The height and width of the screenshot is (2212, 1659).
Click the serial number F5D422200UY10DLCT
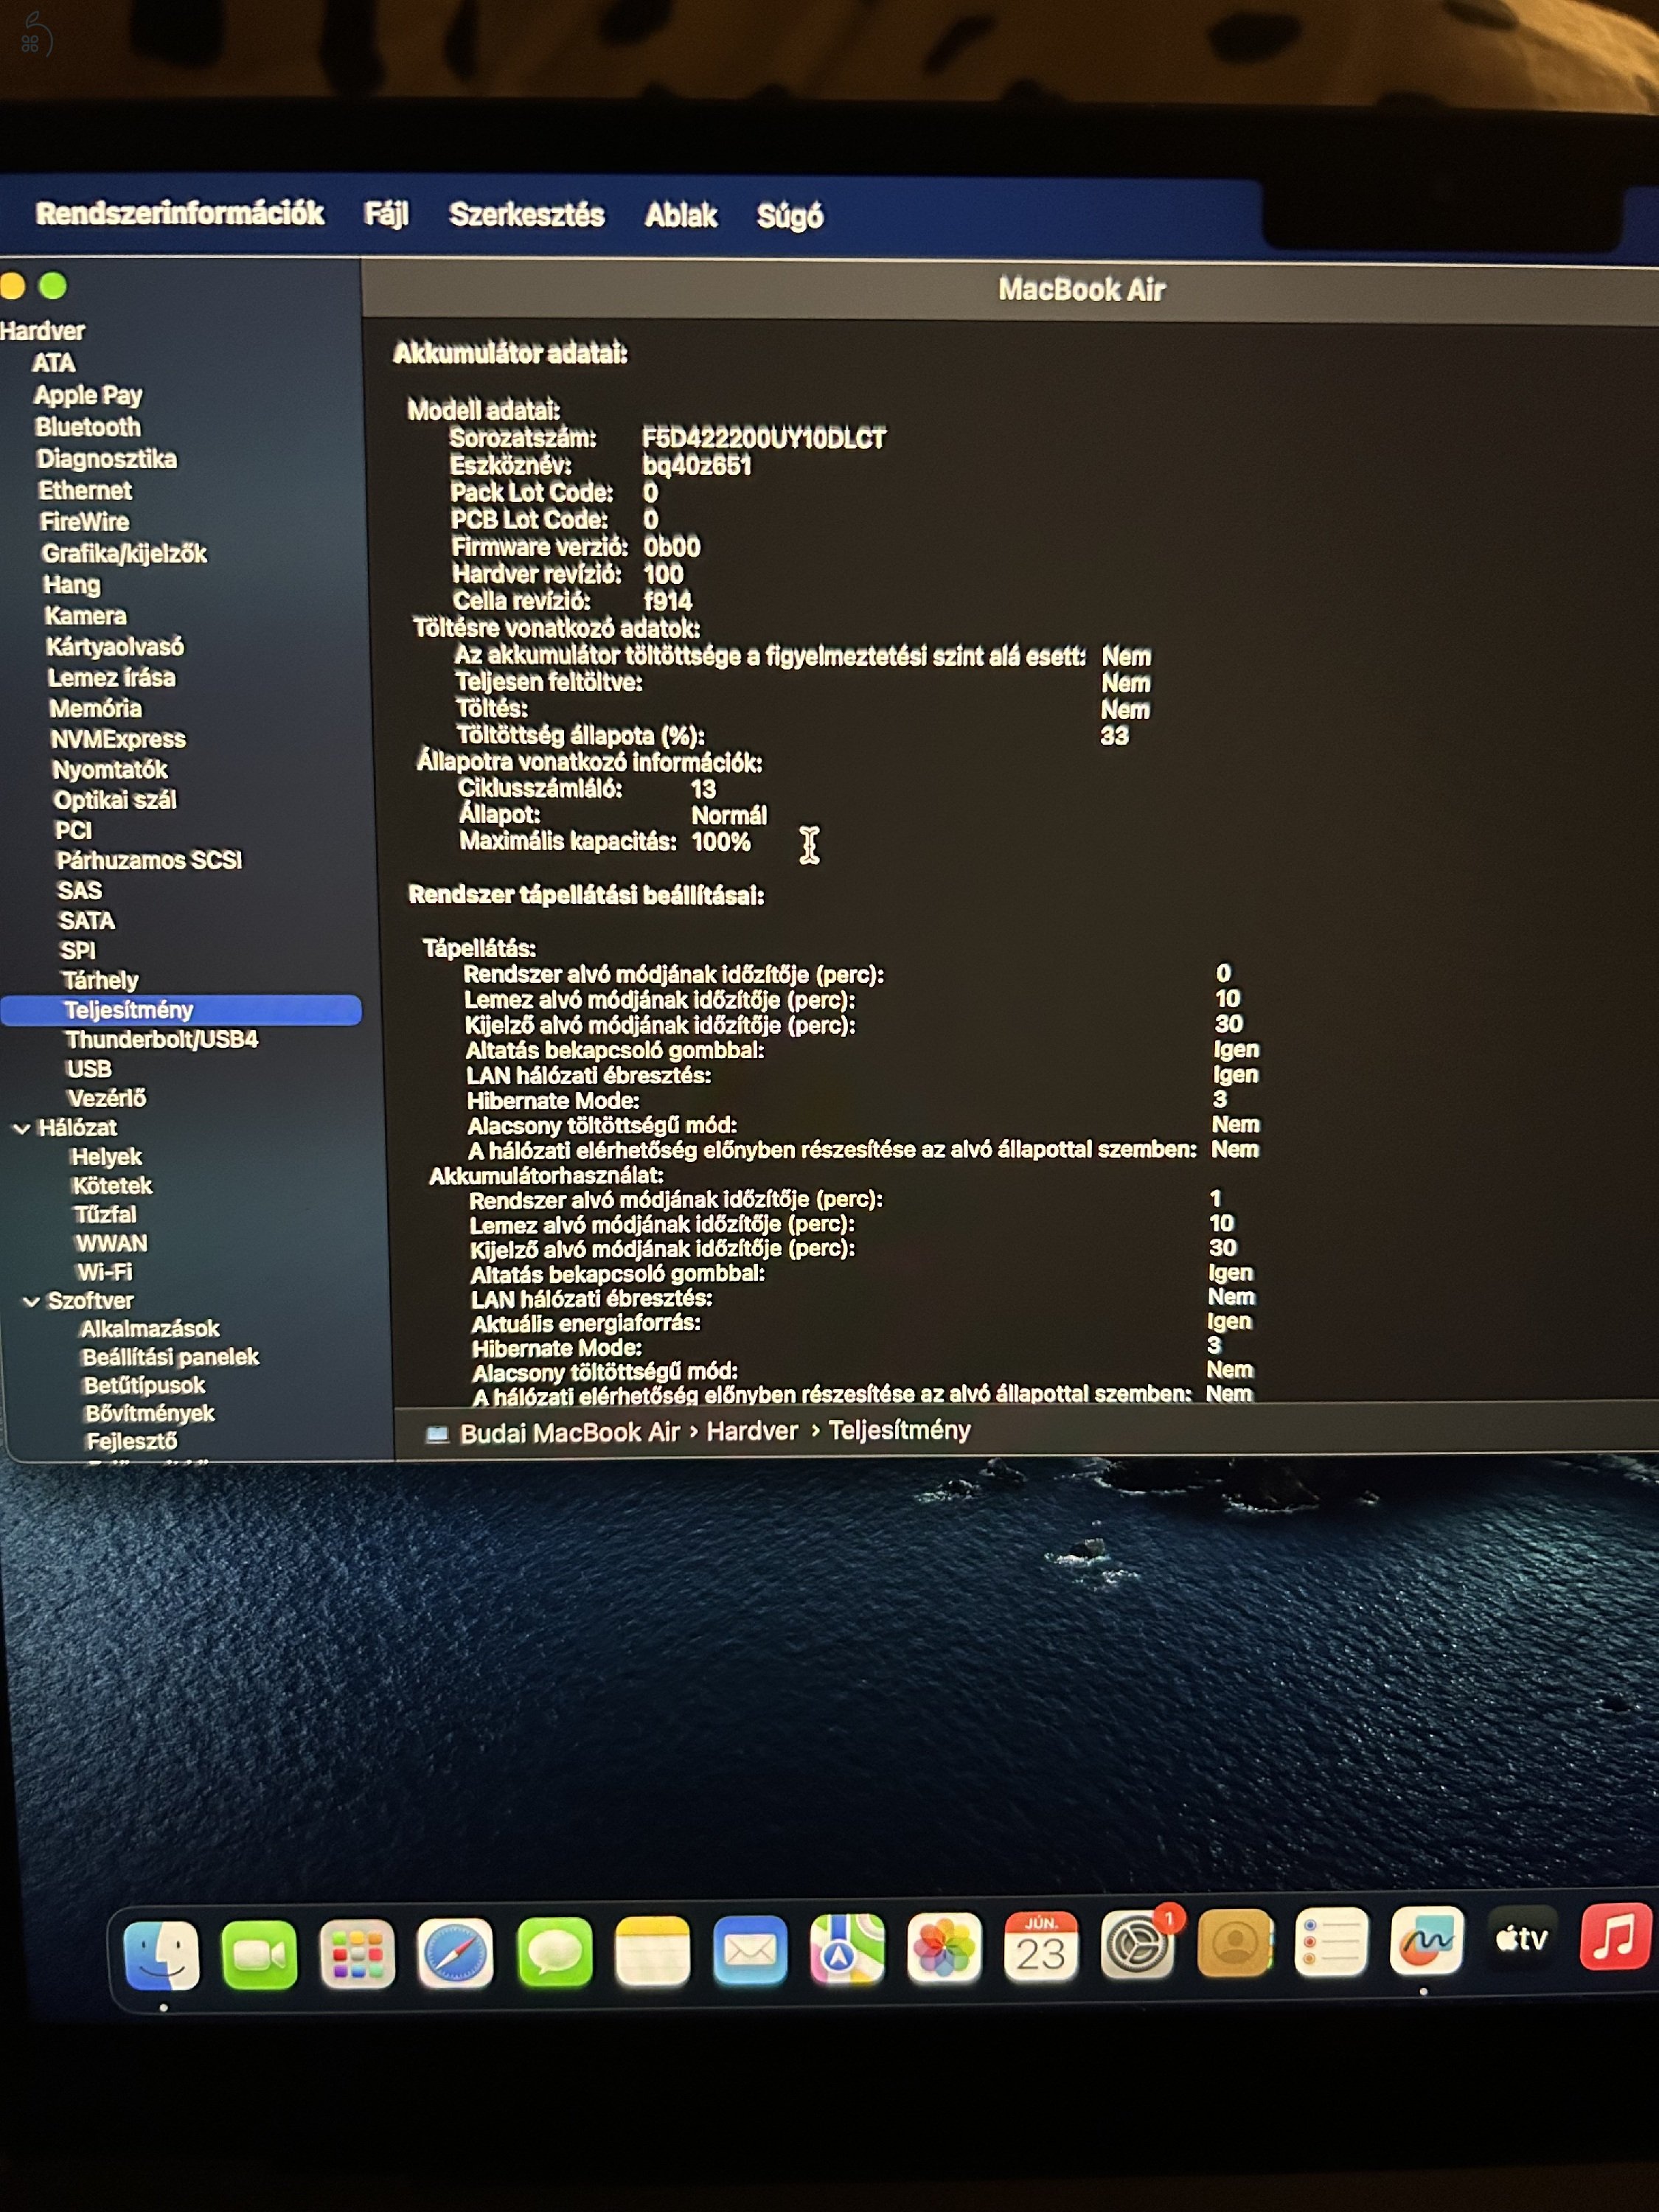tap(764, 439)
